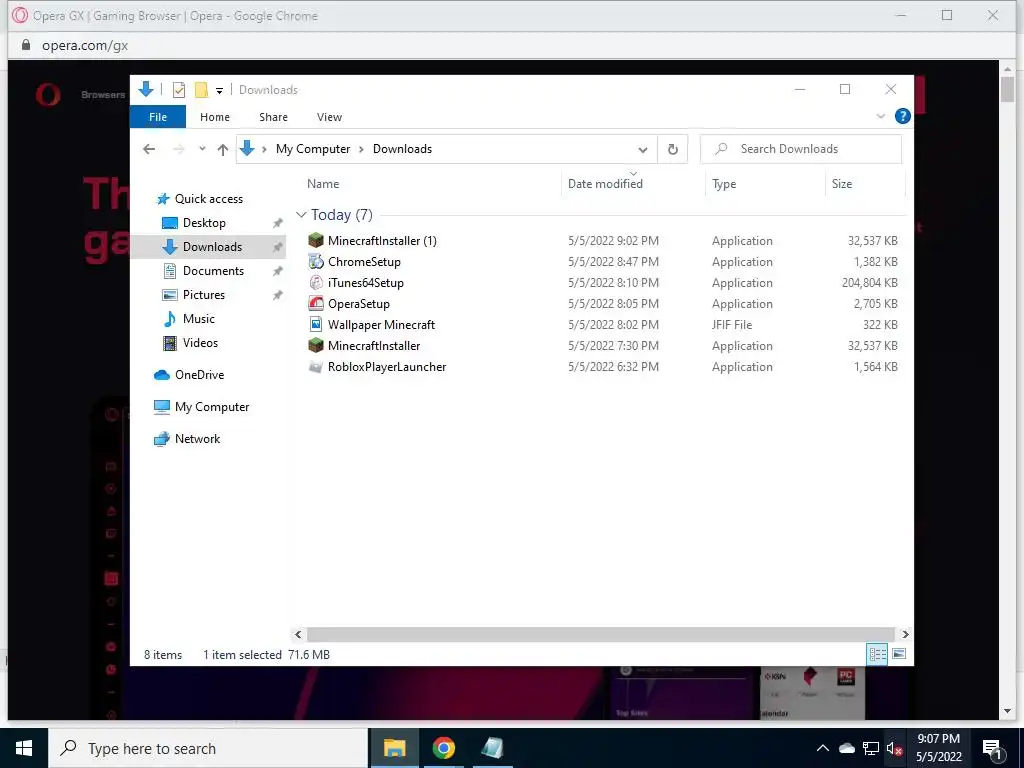Click the Music note icon in sidebar
This screenshot has width=1024, height=768.
(170, 319)
